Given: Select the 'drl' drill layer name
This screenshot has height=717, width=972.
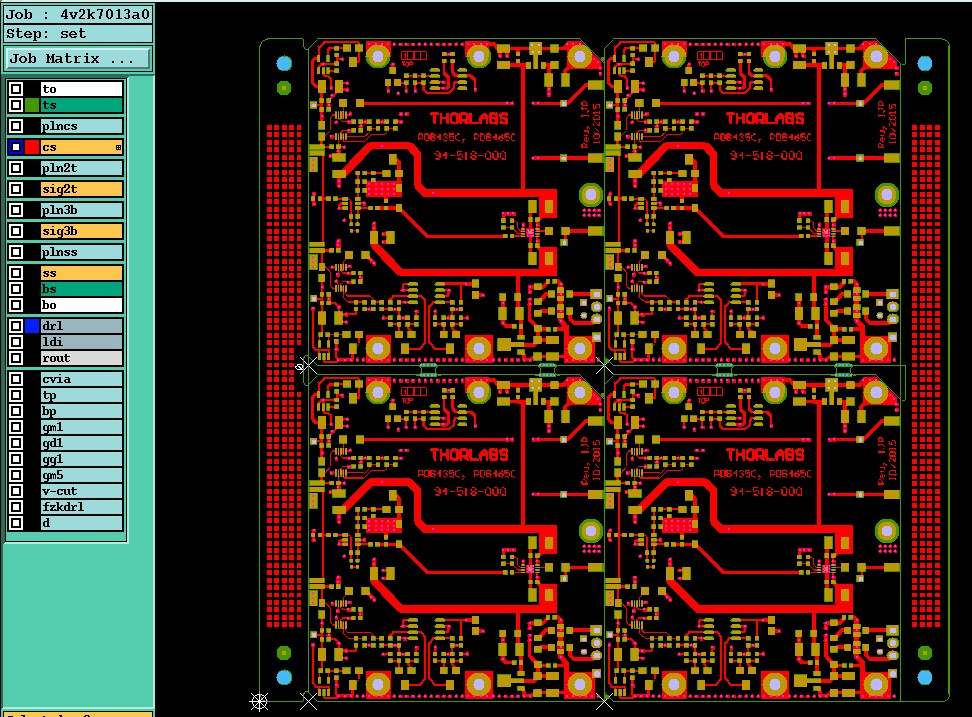Looking at the screenshot, I should 81,326.
